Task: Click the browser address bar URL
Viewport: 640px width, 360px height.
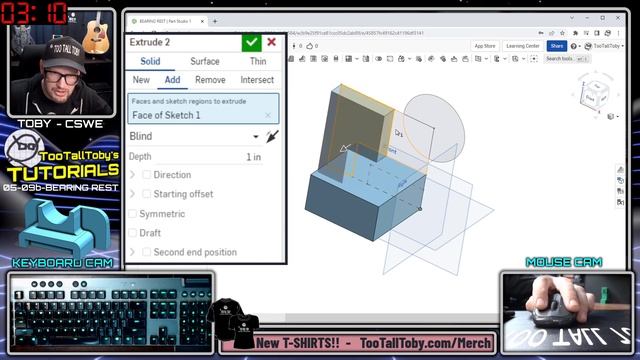Action: click(355, 33)
